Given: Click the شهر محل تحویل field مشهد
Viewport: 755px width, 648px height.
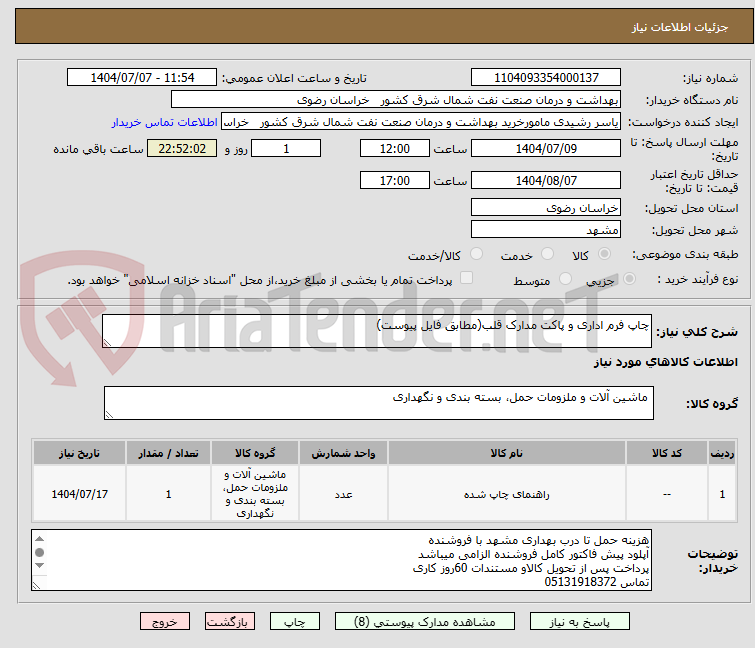Looking at the screenshot, I should [546, 230].
